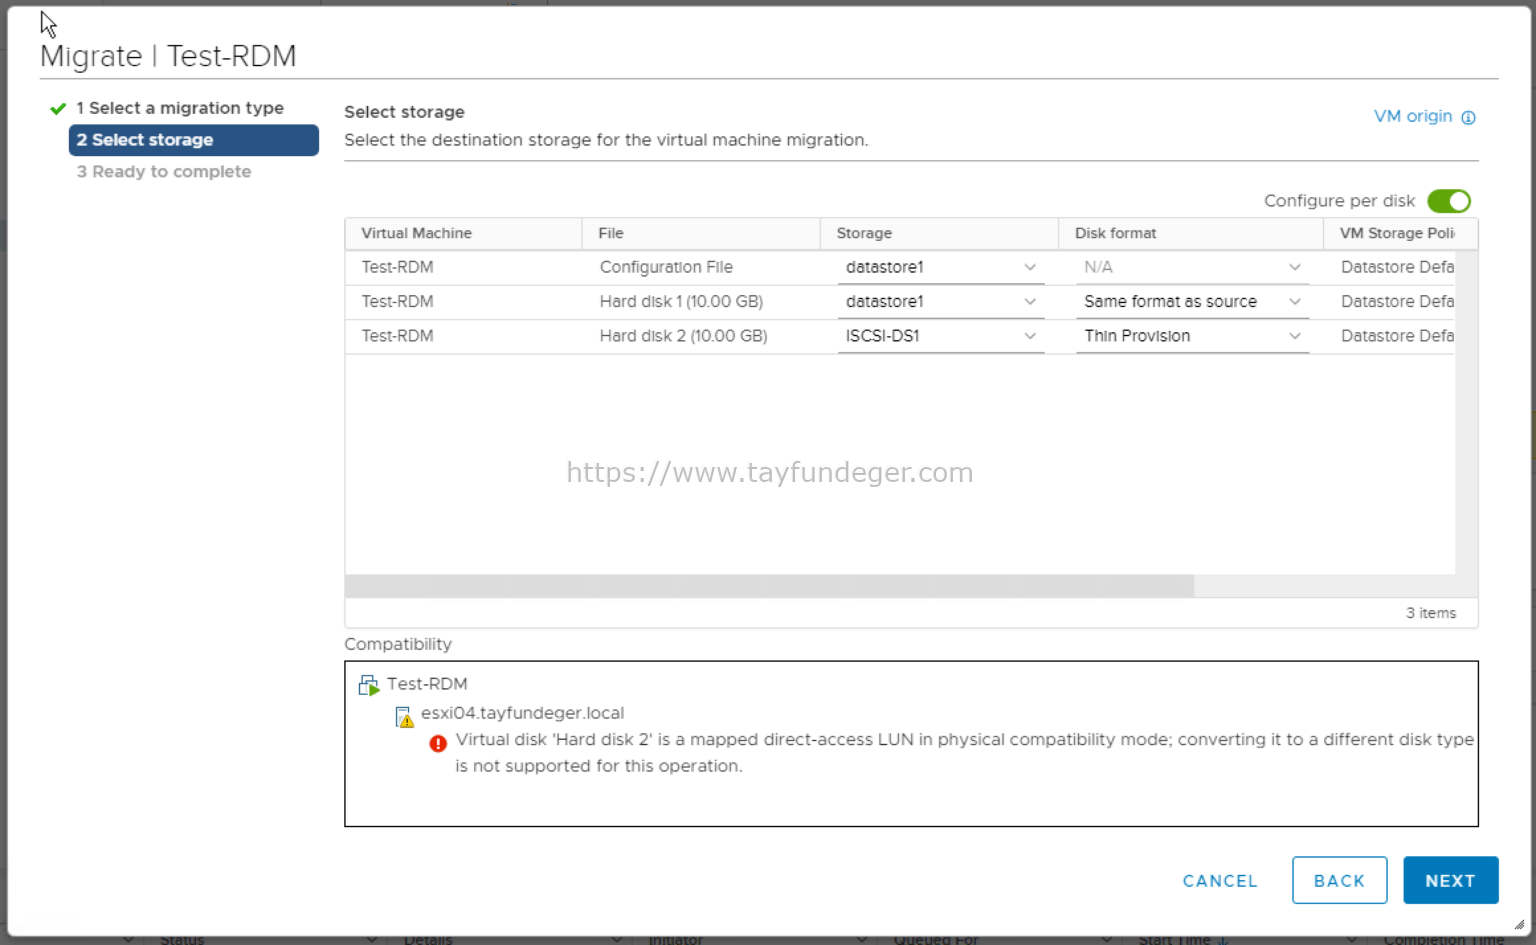Cancel the migration wizard
The height and width of the screenshot is (945, 1536).
tap(1219, 881)
